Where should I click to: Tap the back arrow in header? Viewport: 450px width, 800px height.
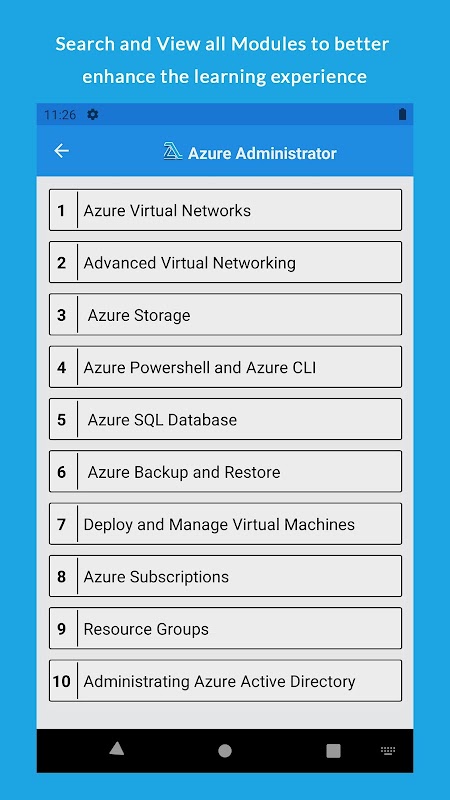[62, 151]
